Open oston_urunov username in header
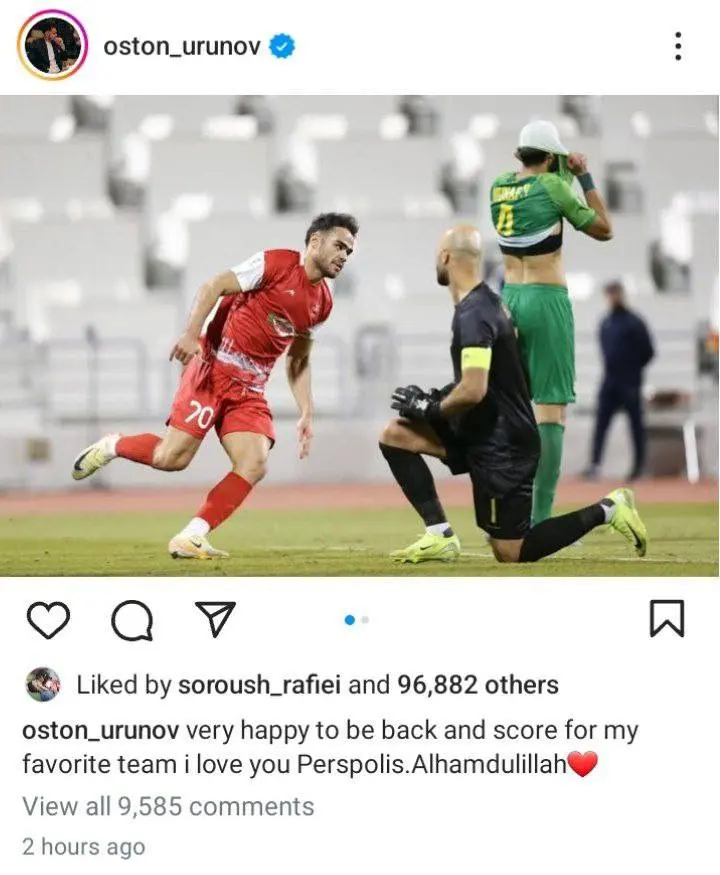Viewport: 720px width, 875px height. pos(182,46)
